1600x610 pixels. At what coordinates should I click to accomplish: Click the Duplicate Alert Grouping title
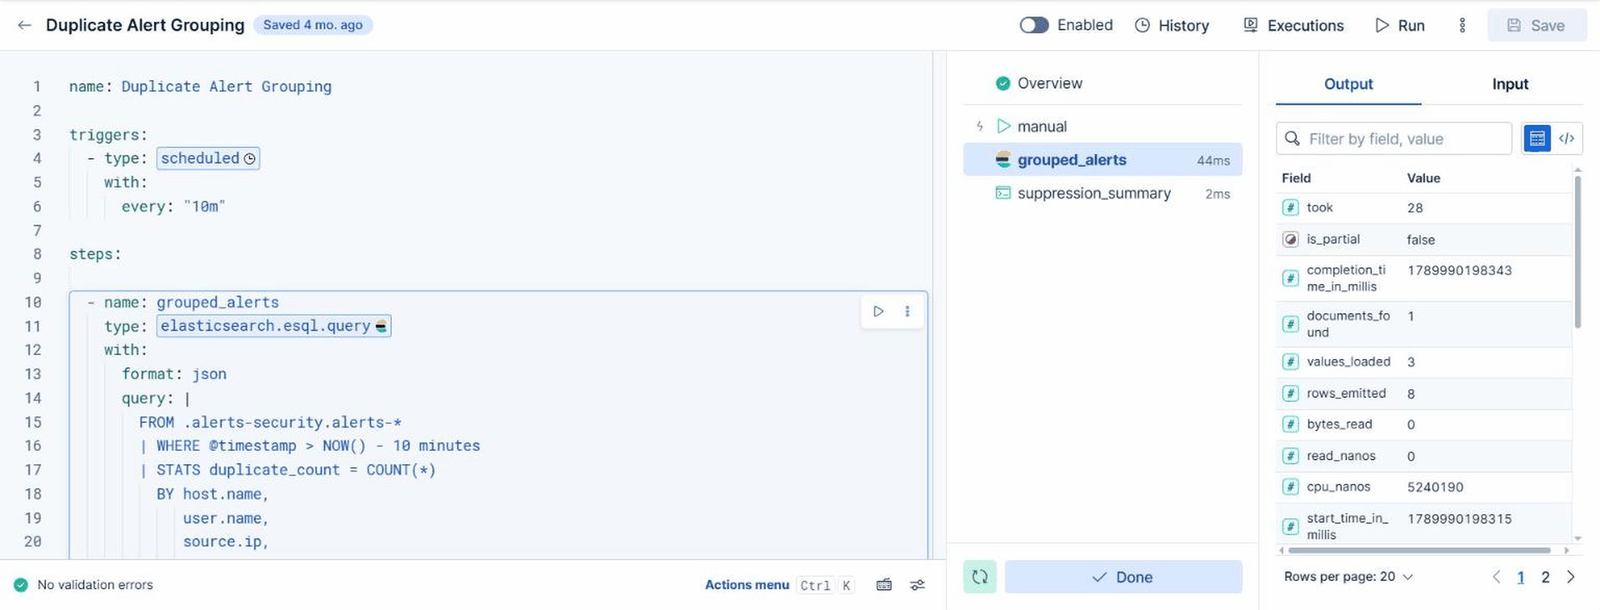coord(145,25)
